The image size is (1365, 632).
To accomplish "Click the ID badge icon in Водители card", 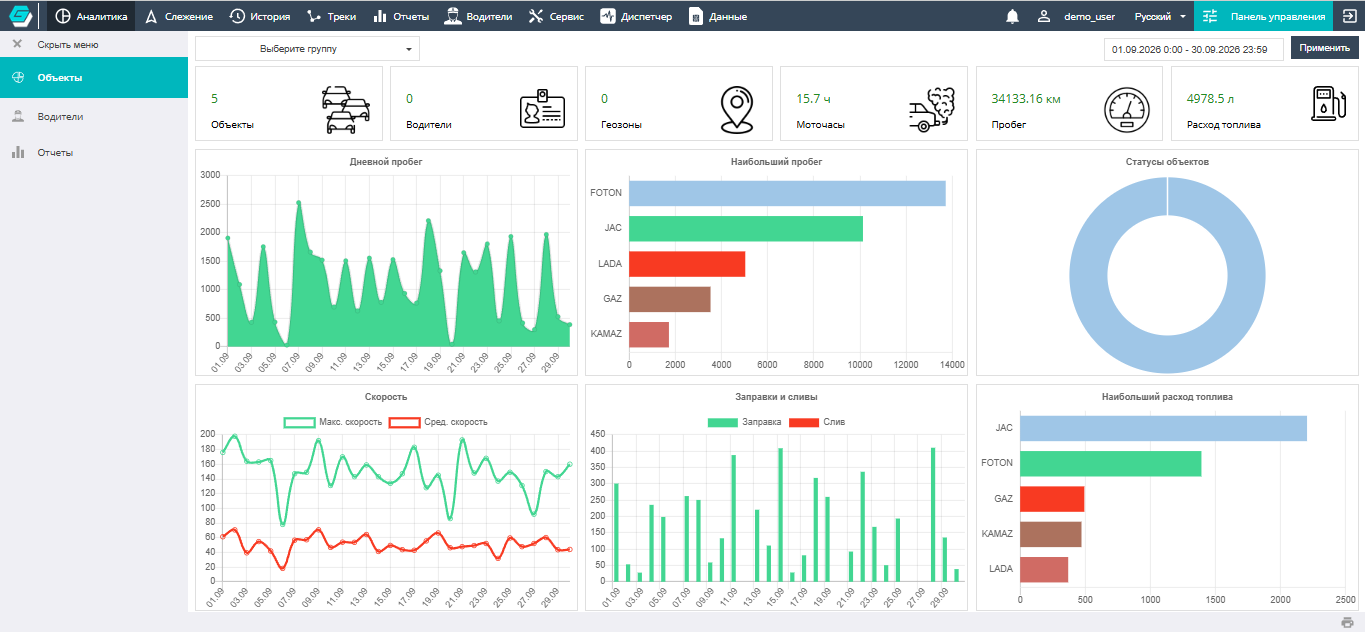I will click(542, 109).
